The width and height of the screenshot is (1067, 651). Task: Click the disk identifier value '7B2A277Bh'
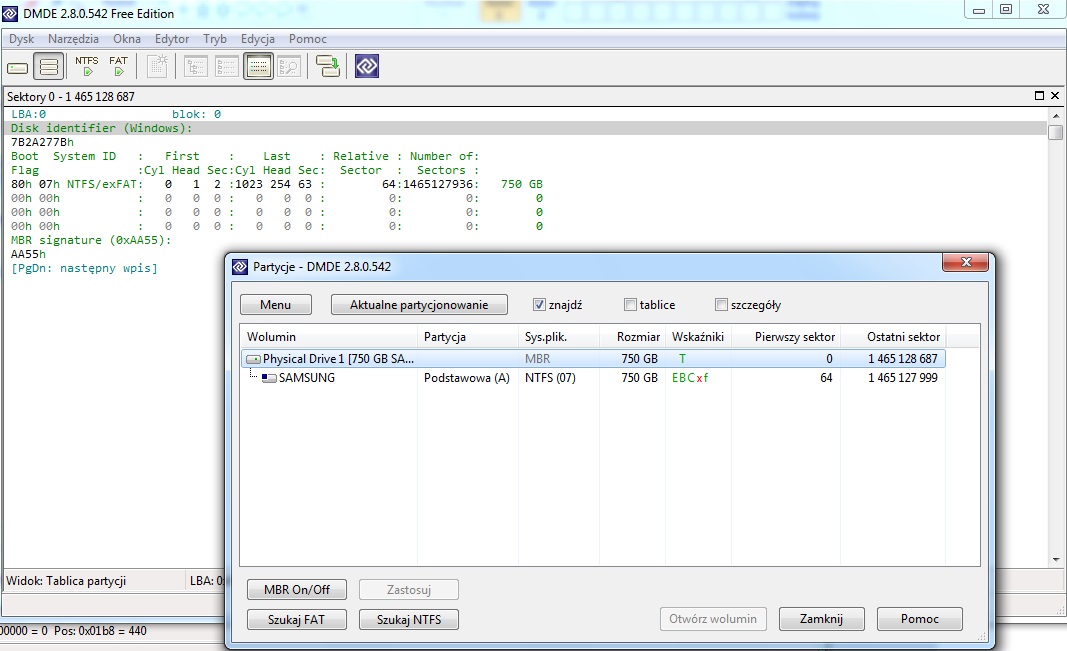click(42, 142)
